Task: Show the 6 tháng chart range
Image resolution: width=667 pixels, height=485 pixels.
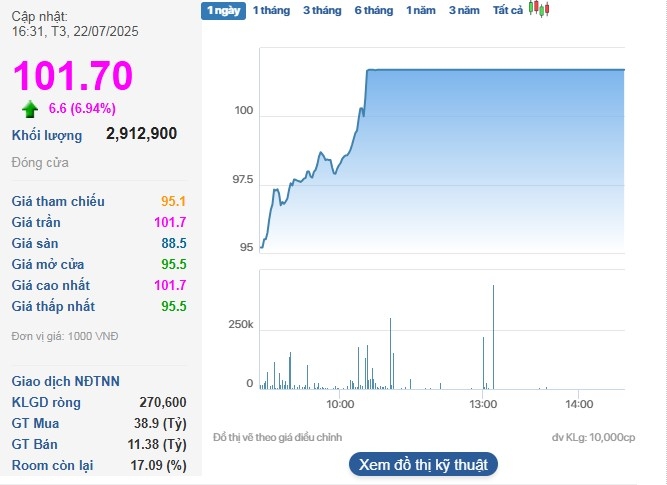Action: click(373, 10)
